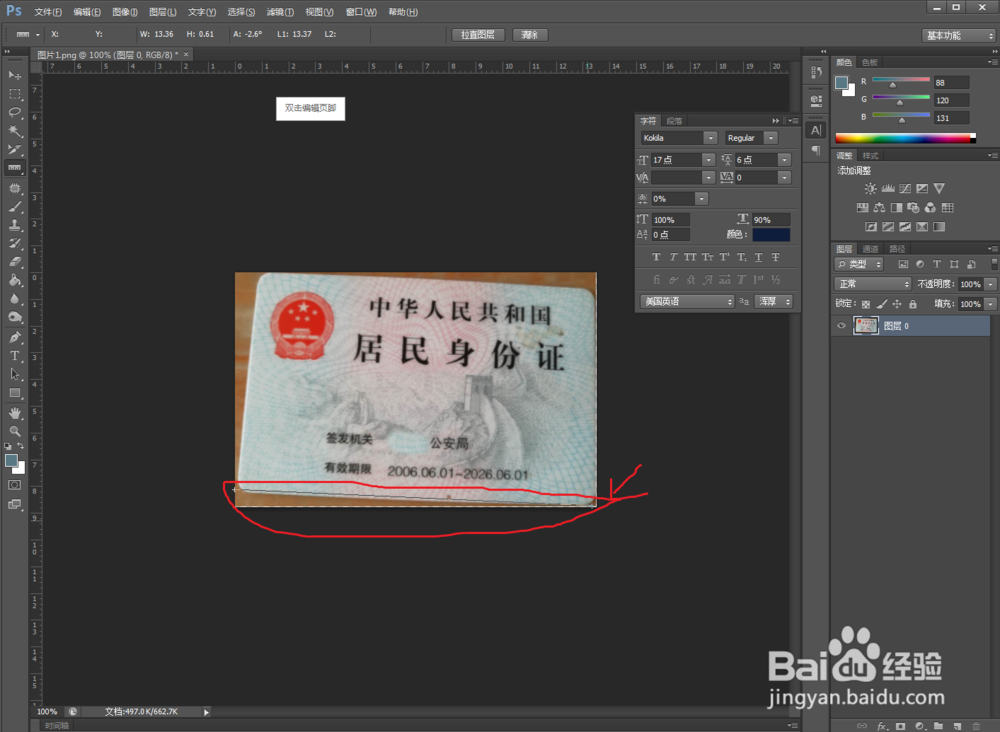Screen dimensions: 1000x732
Task: Collapse the Character panel with double-arrow
Action: (776, 121)
